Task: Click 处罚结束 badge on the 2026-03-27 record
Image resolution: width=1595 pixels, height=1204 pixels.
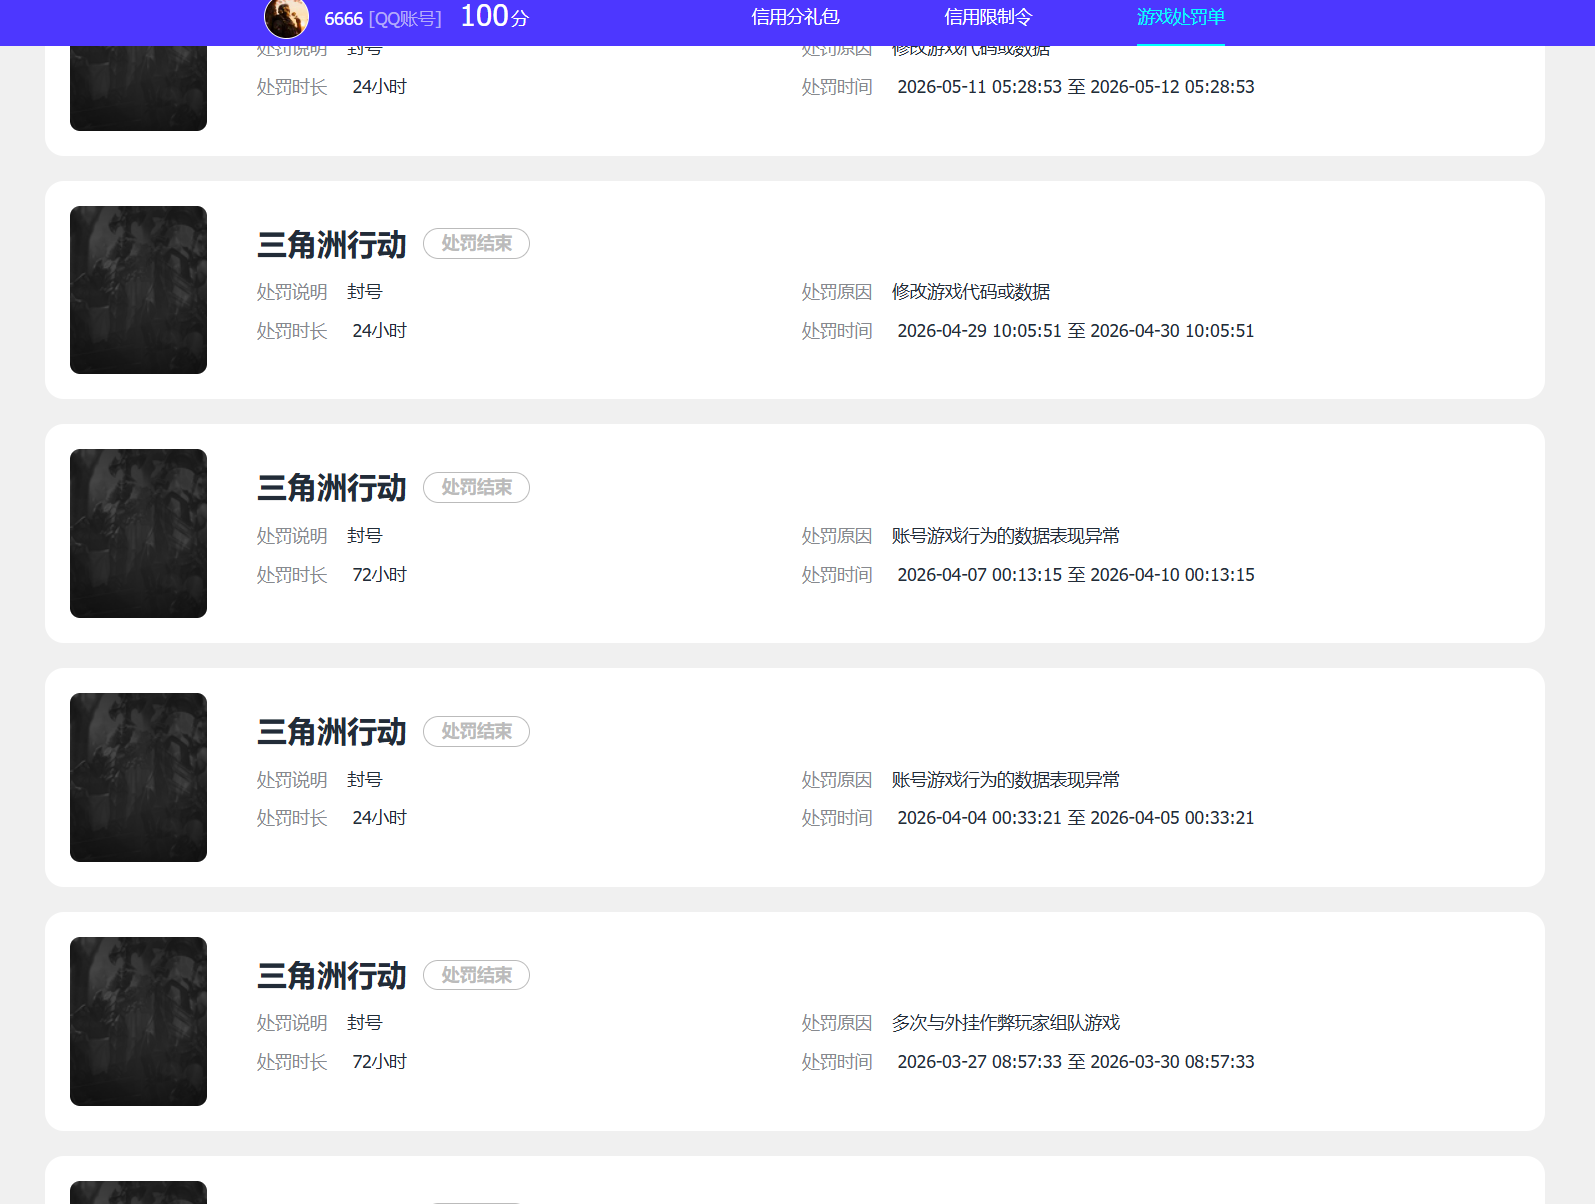Action: tap(476, 975)
